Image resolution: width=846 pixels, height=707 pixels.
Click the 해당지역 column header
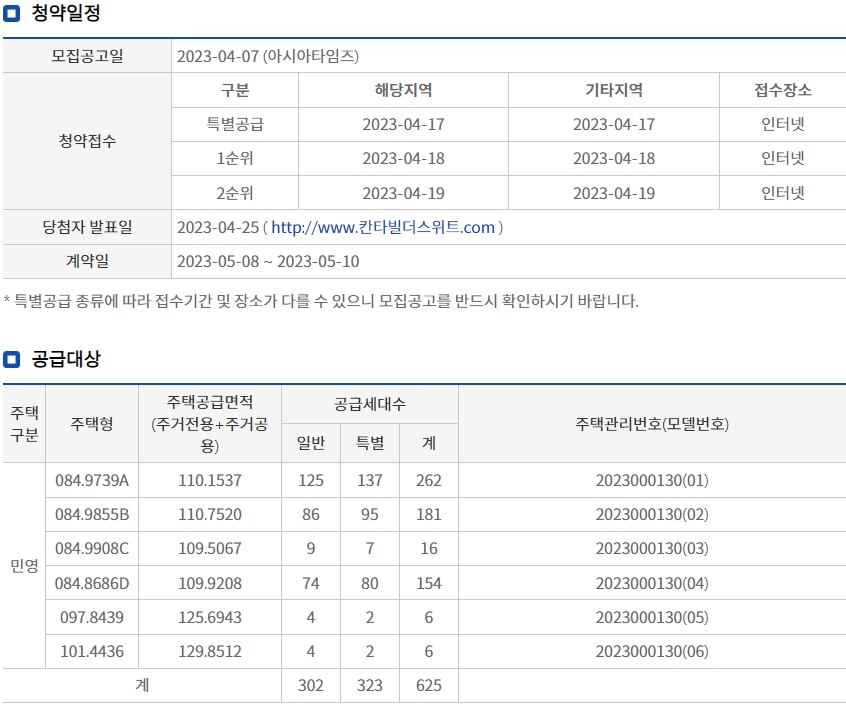pos(404,90)
